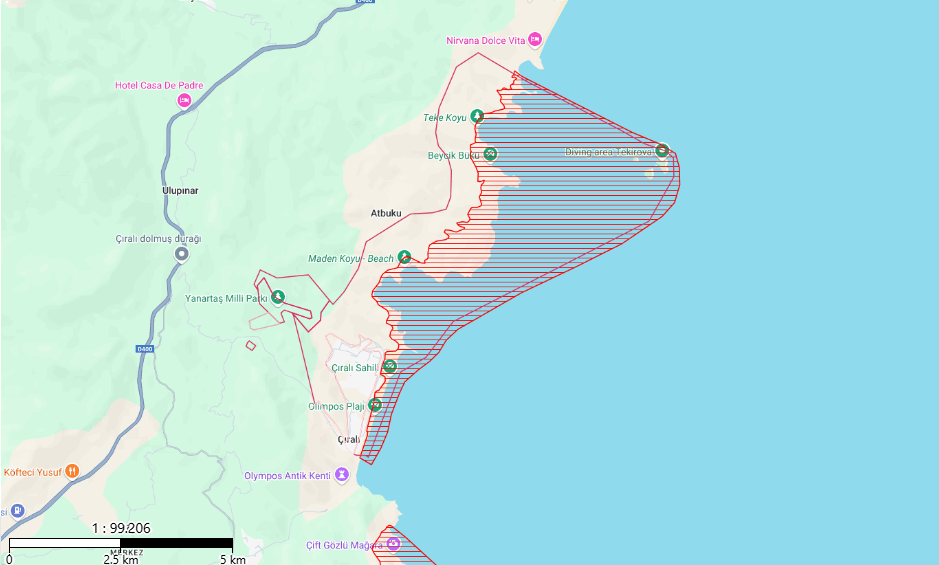Click the Atbuku place label
Viewport: 939px width, 565px height.
click(x=386, y=213)
